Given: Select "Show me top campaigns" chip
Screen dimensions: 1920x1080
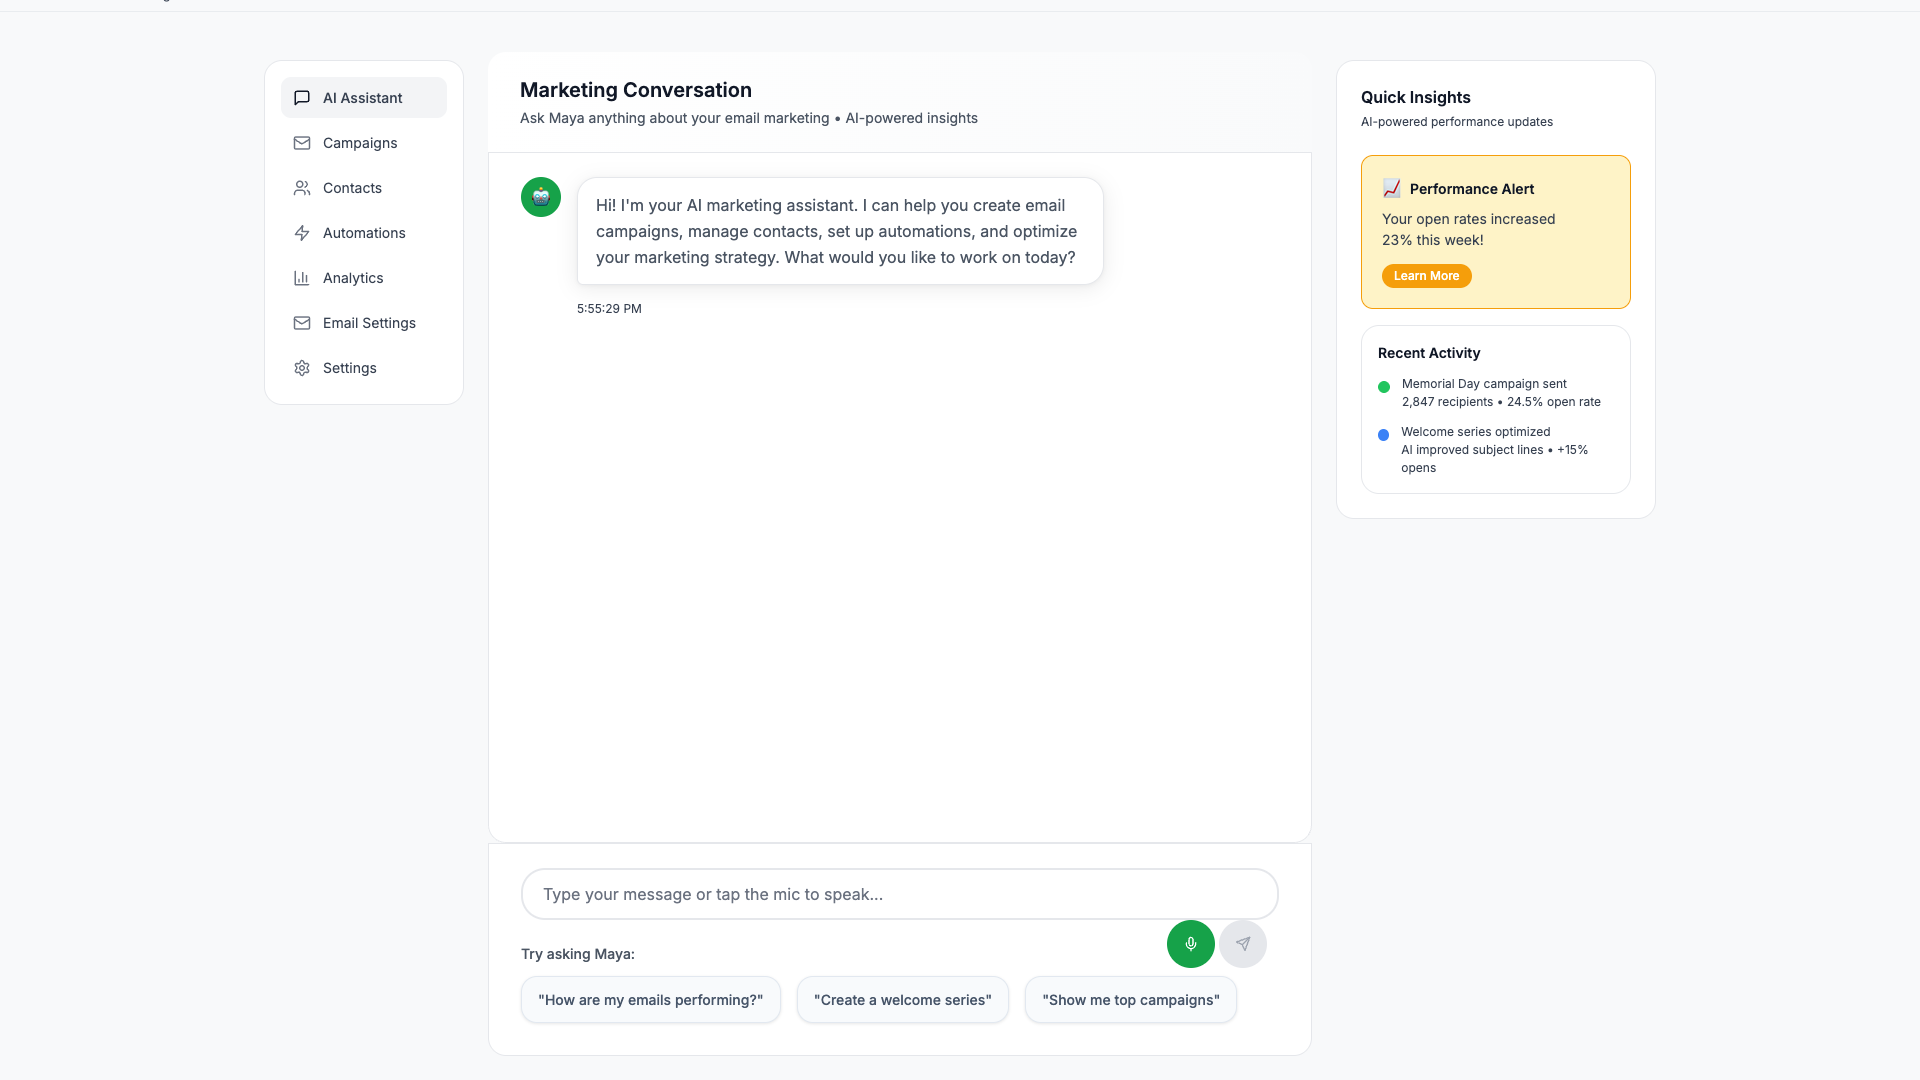Looking at the screenshot, I should (1130, 999).
